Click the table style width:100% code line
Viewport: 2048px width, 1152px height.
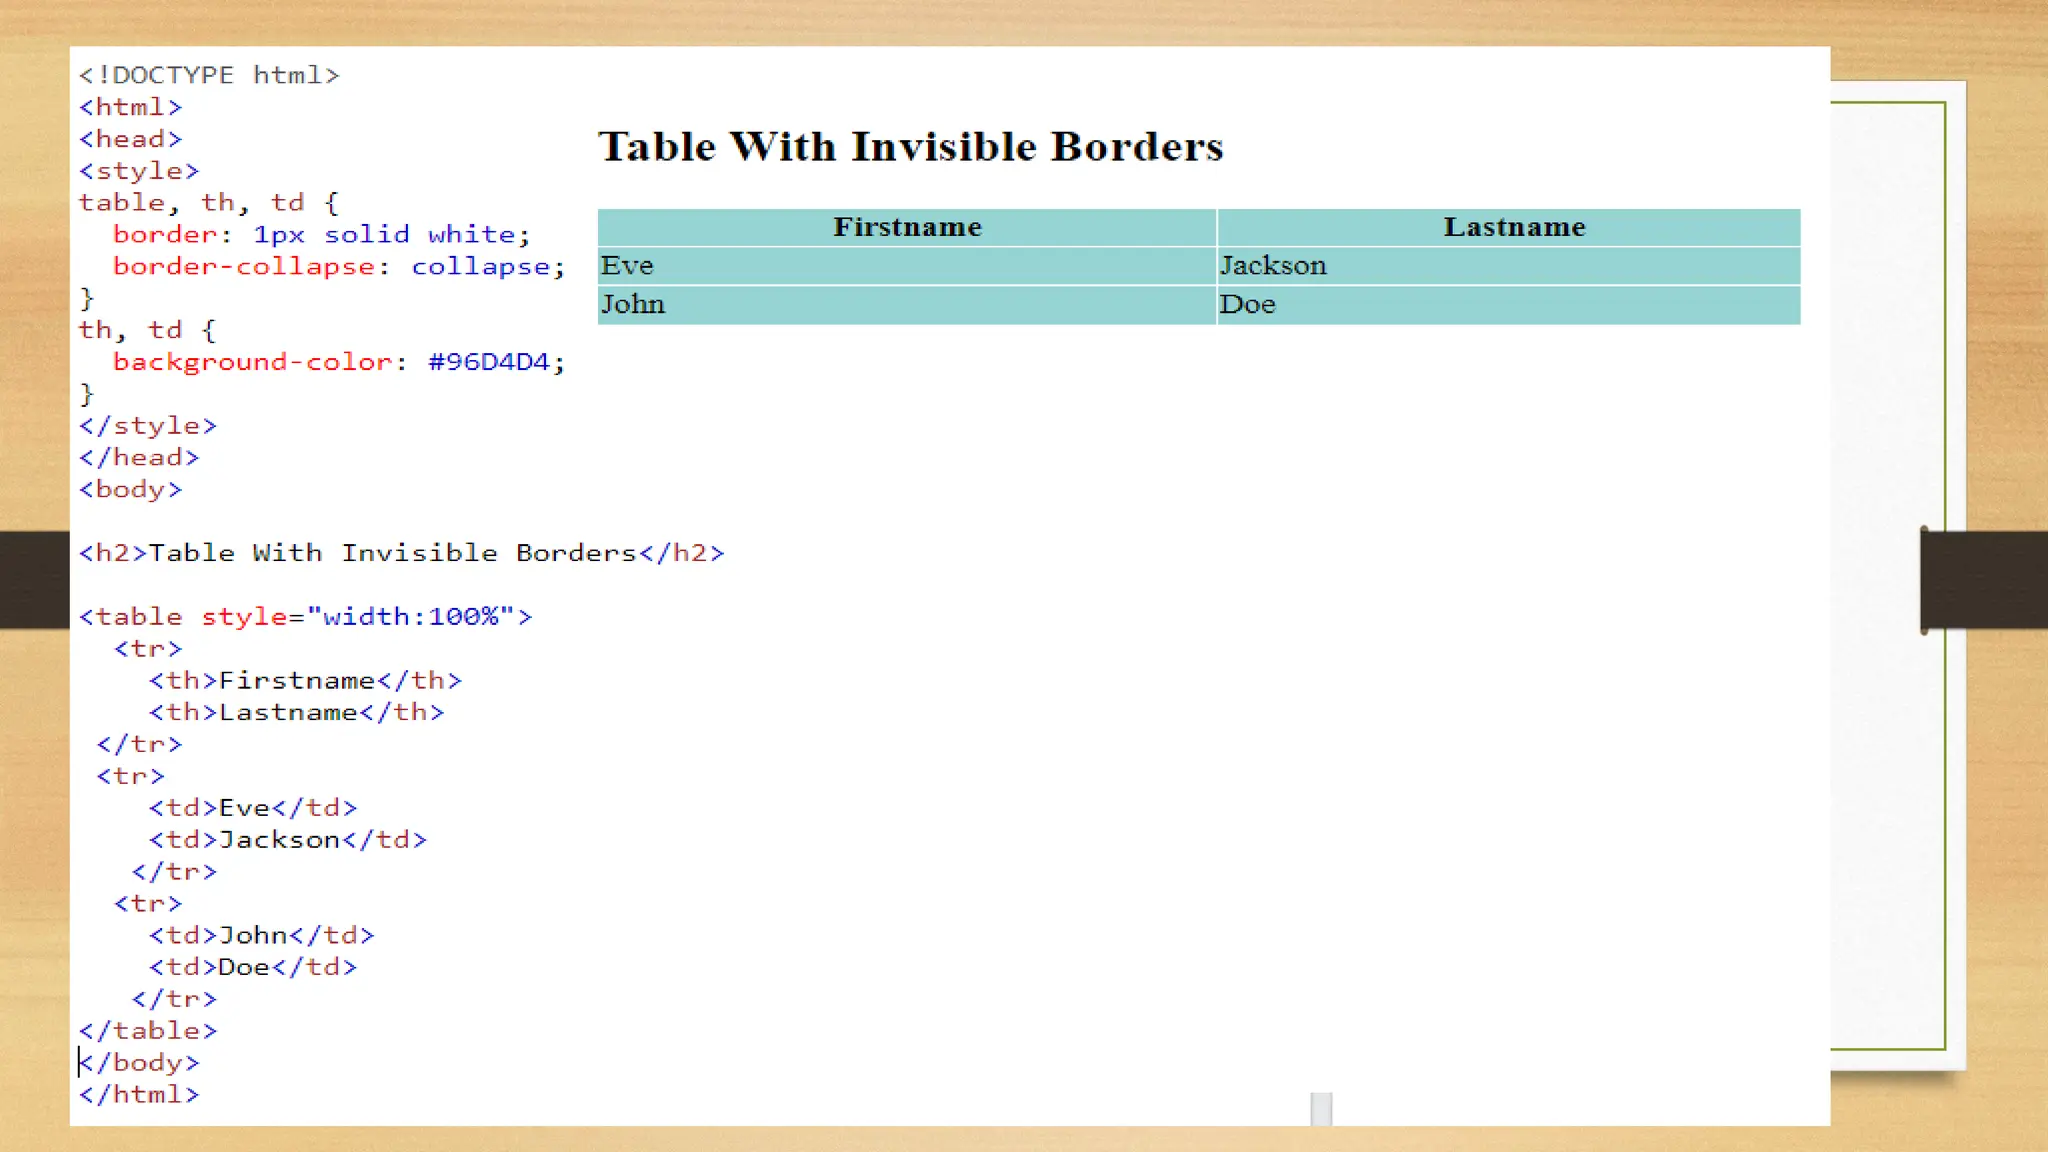306,617
